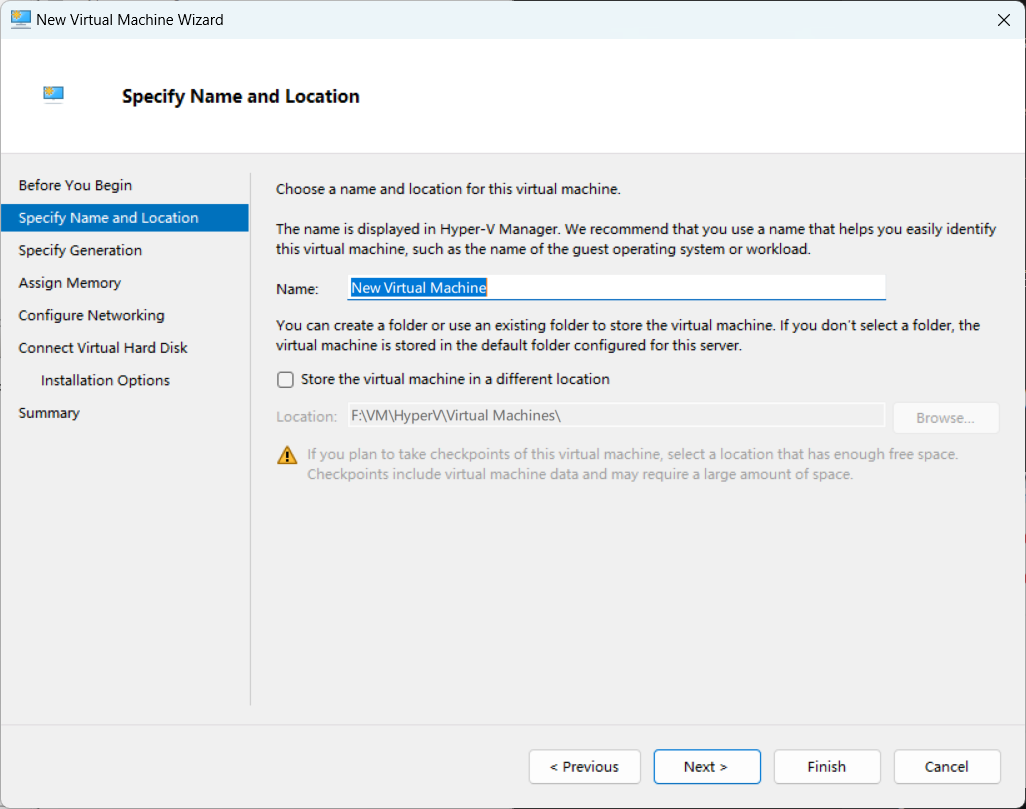Image resolution: width=1026 pixels, height=809 pixels.
Task: Jump to Assign Memory step
Action: [69, 283]
